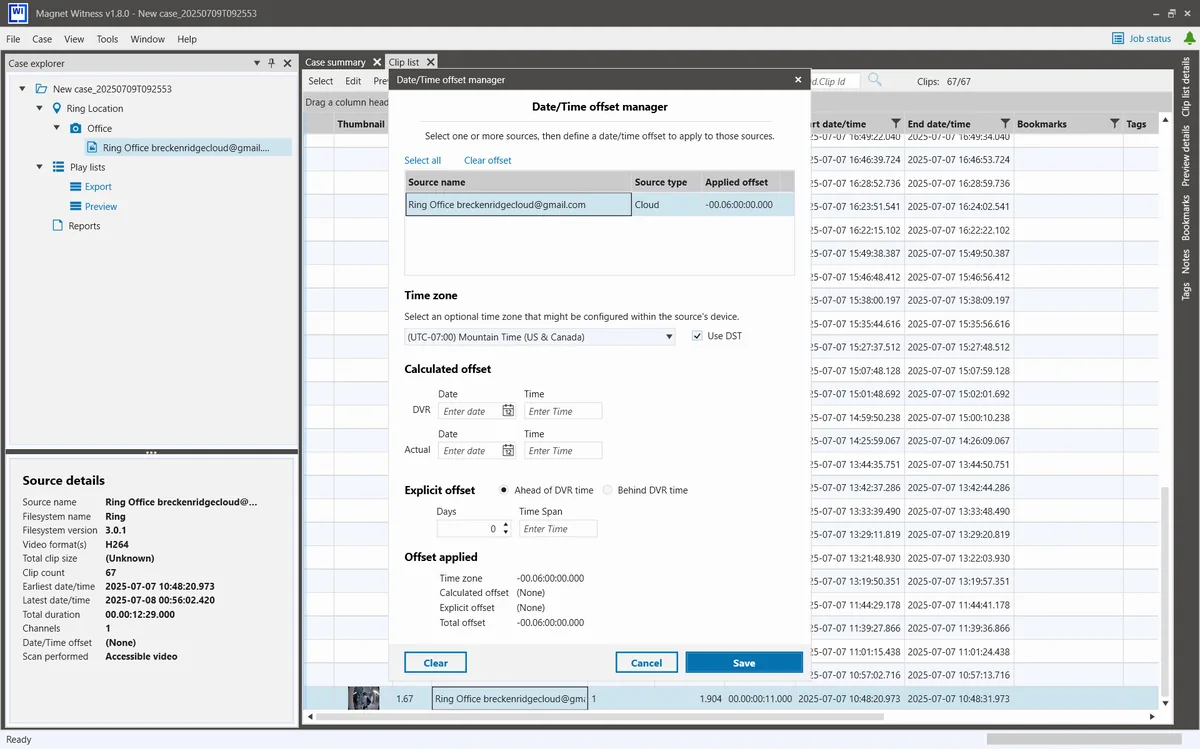Select the Ring Office source row in dialog

[599, 204]
